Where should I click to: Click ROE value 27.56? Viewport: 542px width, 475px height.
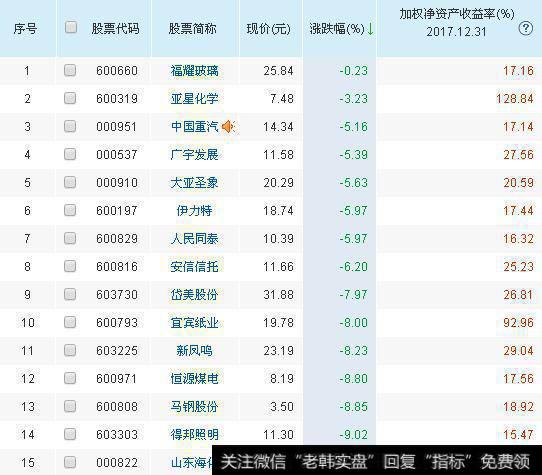518,155
